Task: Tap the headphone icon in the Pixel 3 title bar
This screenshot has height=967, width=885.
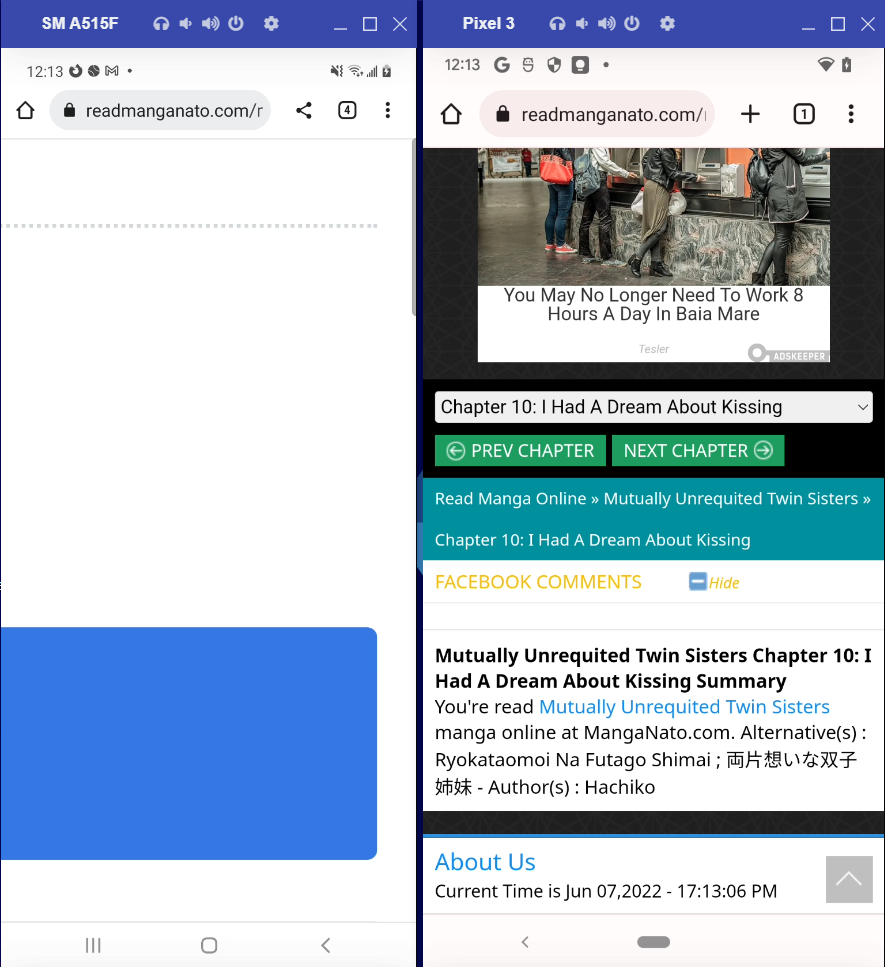Action: pyautogui.click(x=557, y=23)
